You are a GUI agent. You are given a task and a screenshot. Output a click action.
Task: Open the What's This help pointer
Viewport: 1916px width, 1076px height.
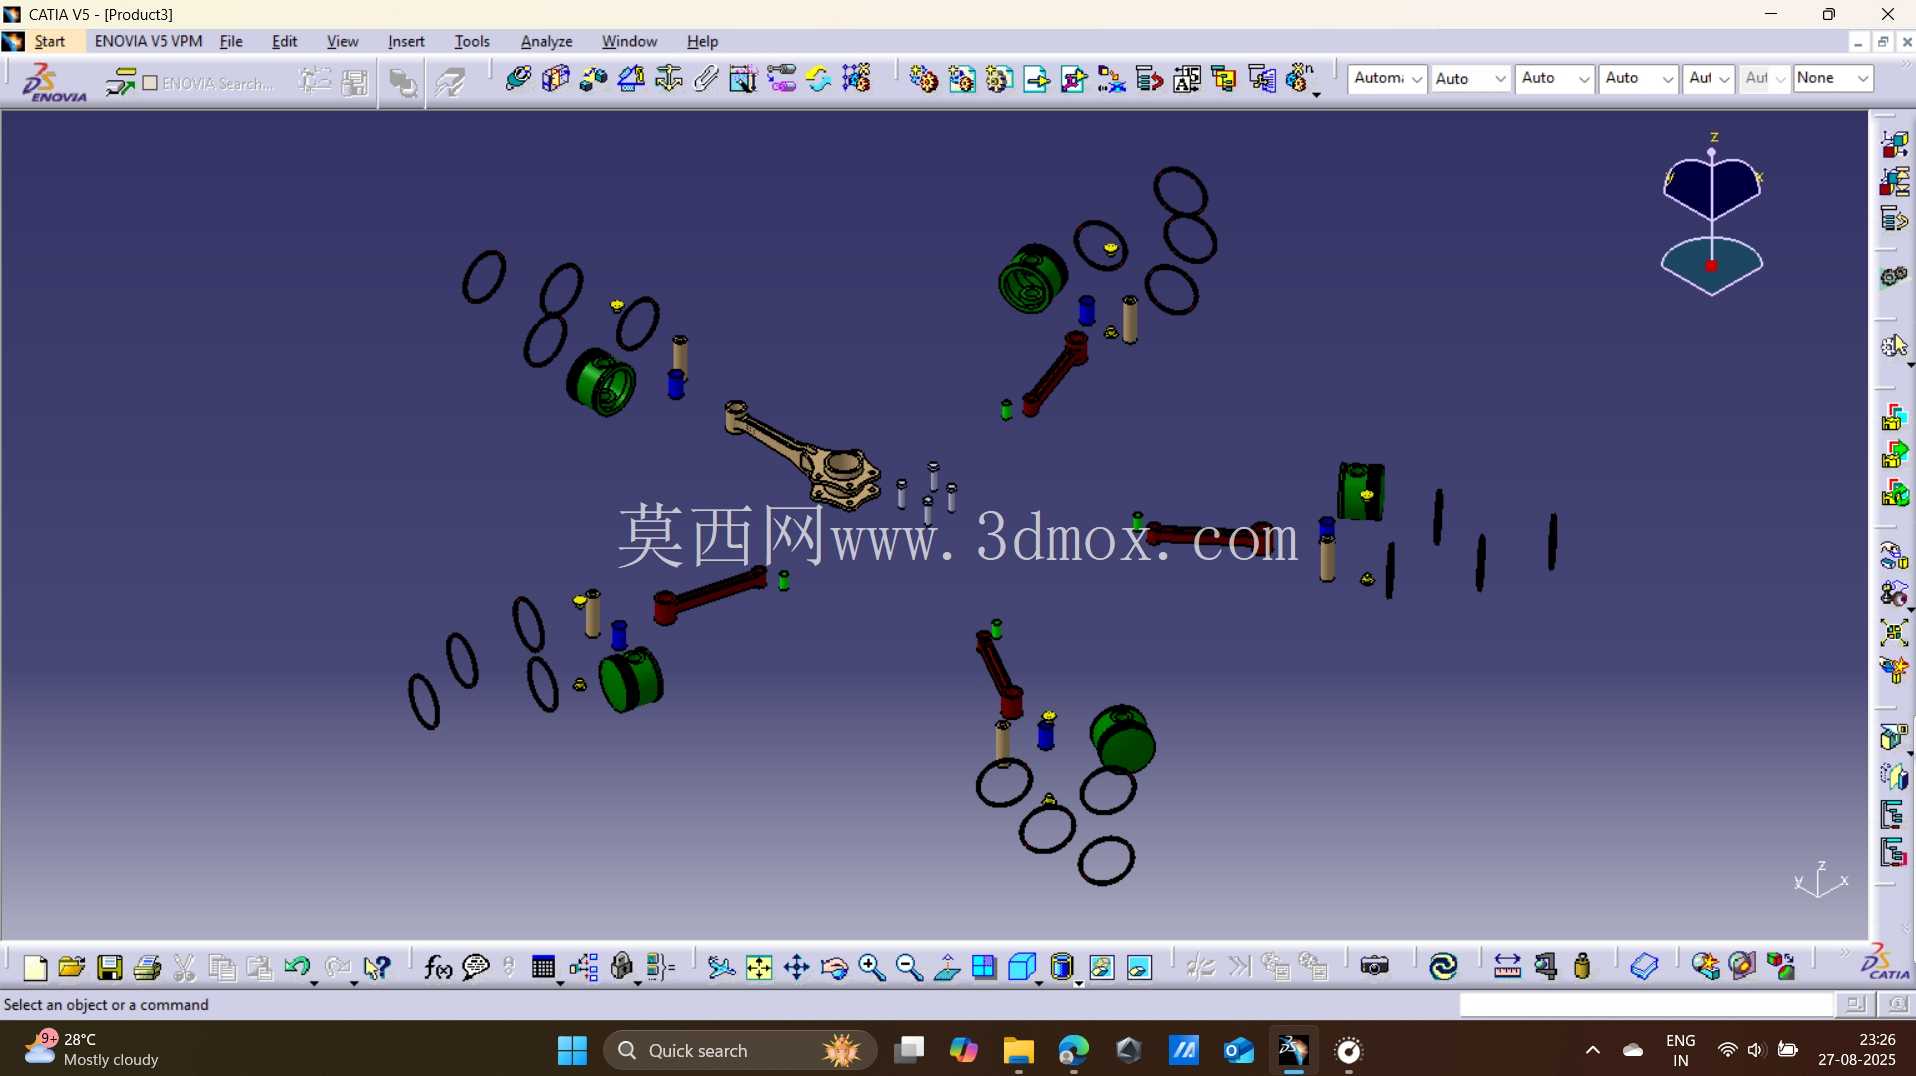(x=376, y=967)
